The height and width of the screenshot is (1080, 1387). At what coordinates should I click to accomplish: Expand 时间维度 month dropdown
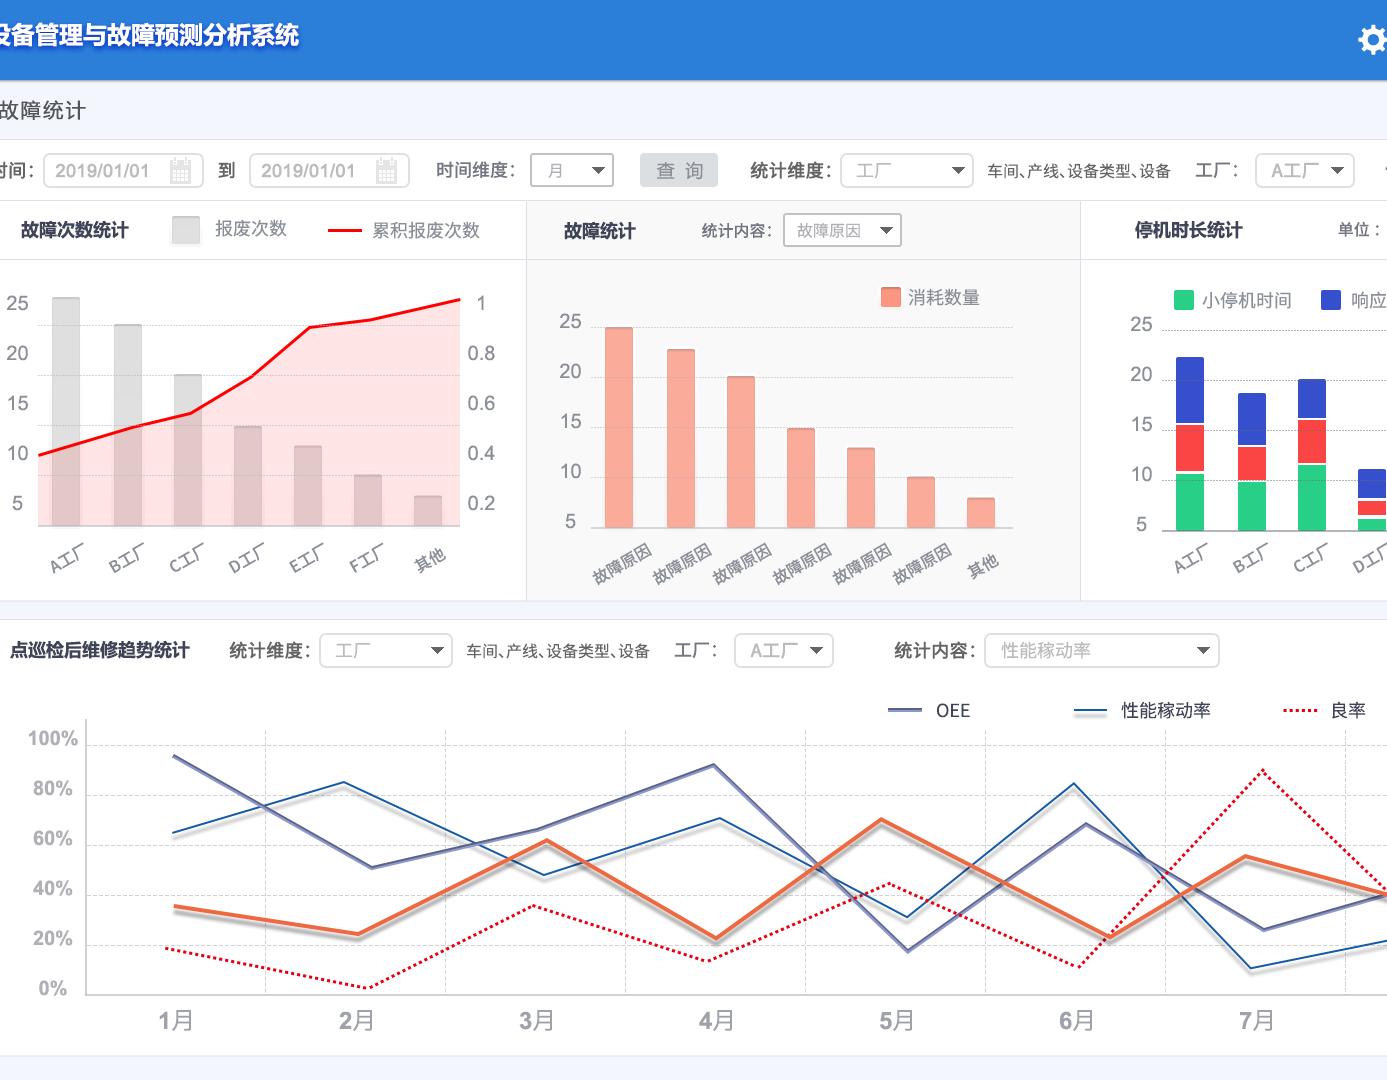(x=572, y=171)
